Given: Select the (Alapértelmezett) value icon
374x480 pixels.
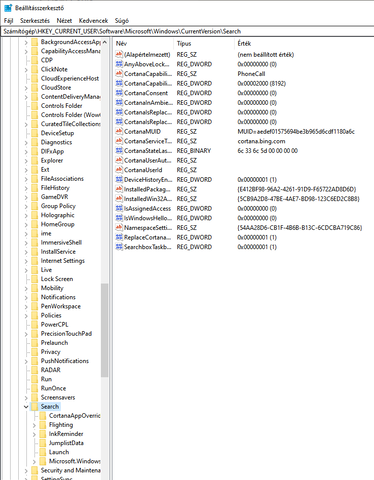Looking at the screenshot, I should click(x=119, y=55).
